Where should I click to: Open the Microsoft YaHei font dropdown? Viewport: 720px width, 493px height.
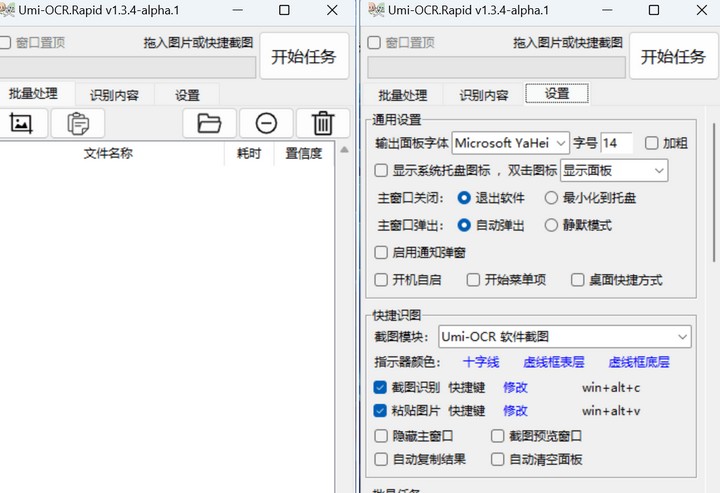click(510, 143)
